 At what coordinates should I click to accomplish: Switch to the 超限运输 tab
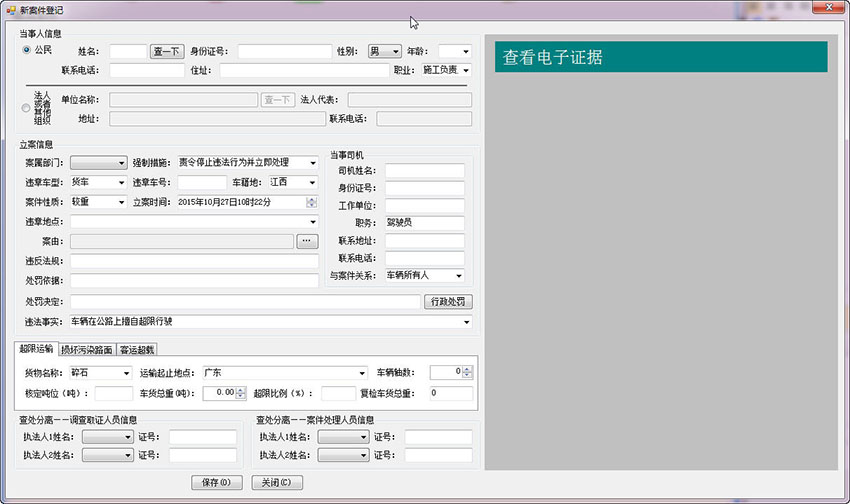click(x=36, y=348)
